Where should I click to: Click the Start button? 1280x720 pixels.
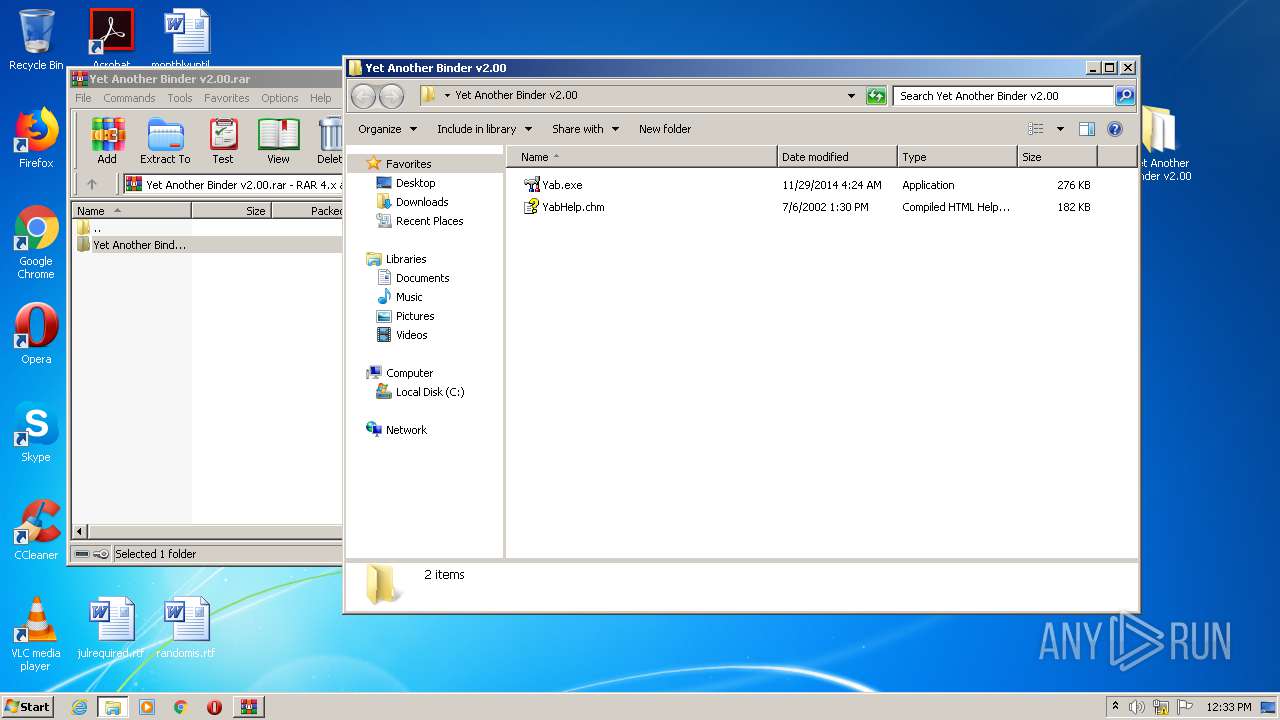(x=27, y=707)
